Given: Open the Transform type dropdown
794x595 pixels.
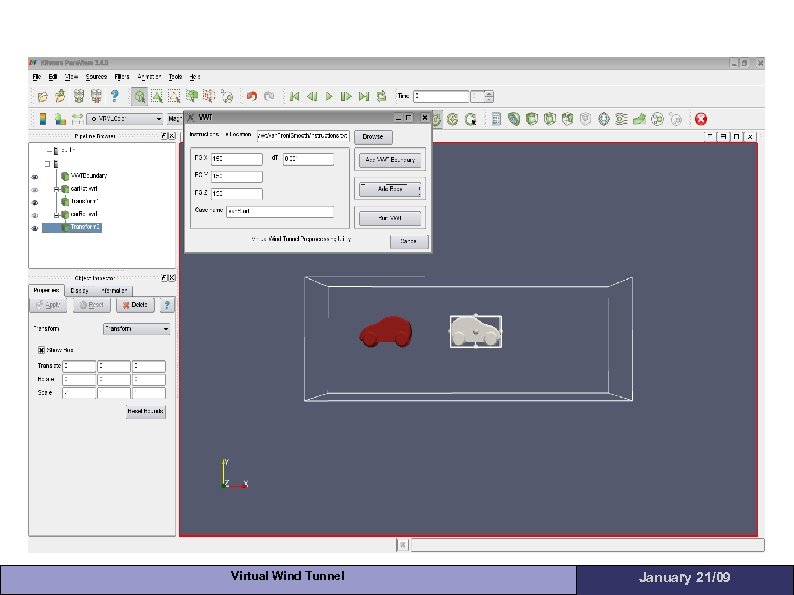Looking at the screenshot, I should (137, 329).
